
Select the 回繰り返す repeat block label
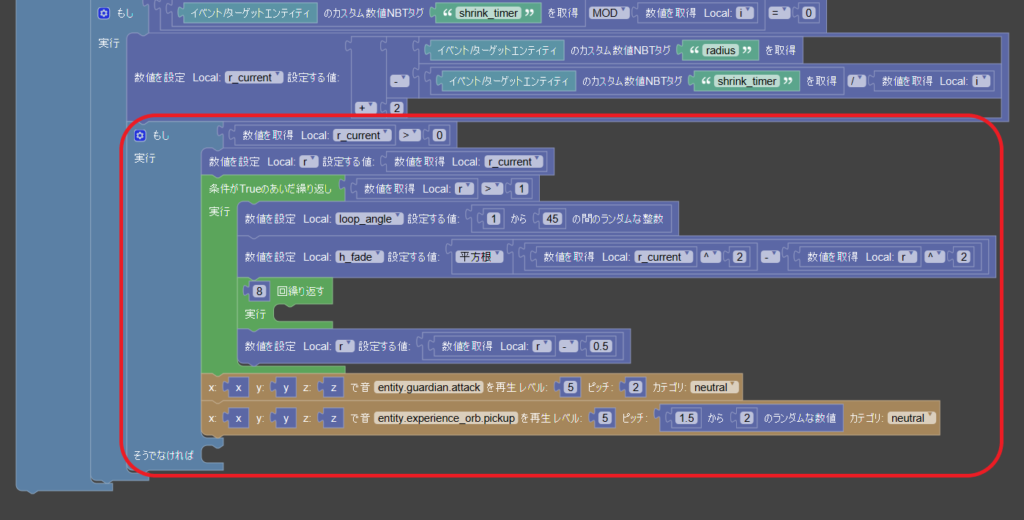[298, 292]
